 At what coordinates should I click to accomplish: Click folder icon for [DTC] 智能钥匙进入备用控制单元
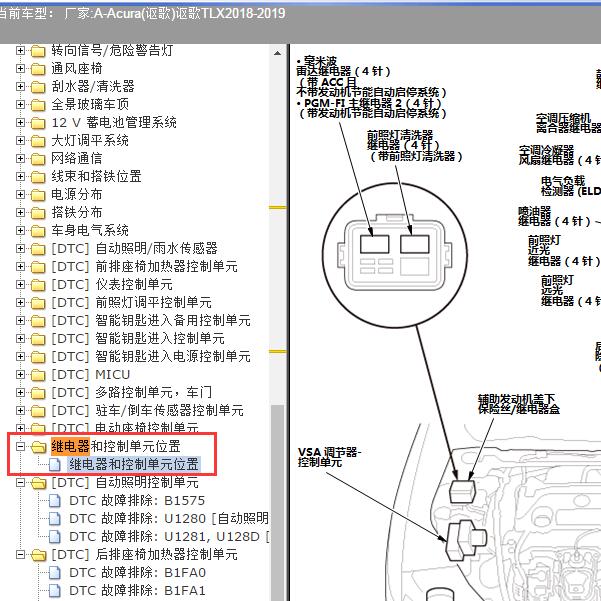click(x=38, y=321)
